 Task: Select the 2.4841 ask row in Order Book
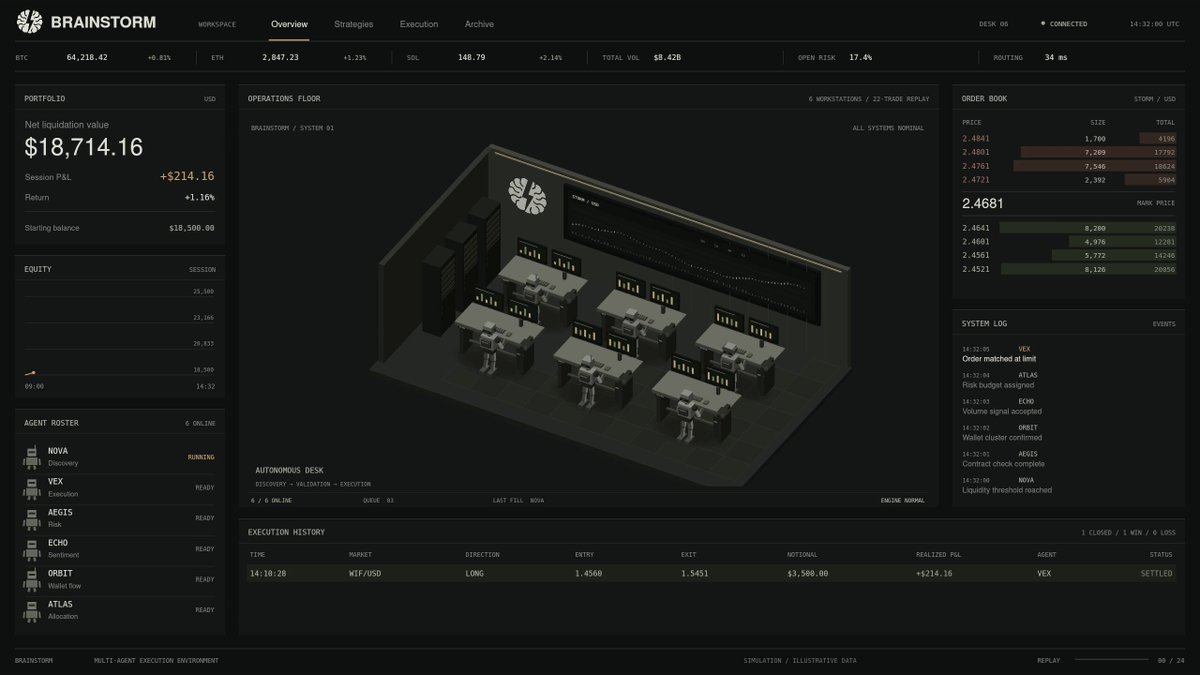coord(1068,137)
